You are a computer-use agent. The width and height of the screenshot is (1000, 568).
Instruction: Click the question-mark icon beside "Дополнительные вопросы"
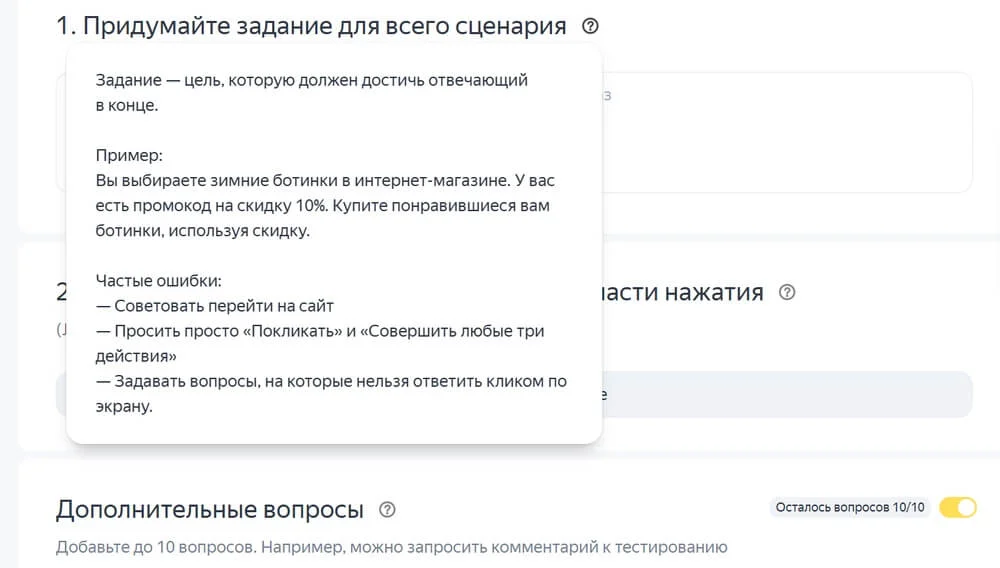(x=388, y=510)
